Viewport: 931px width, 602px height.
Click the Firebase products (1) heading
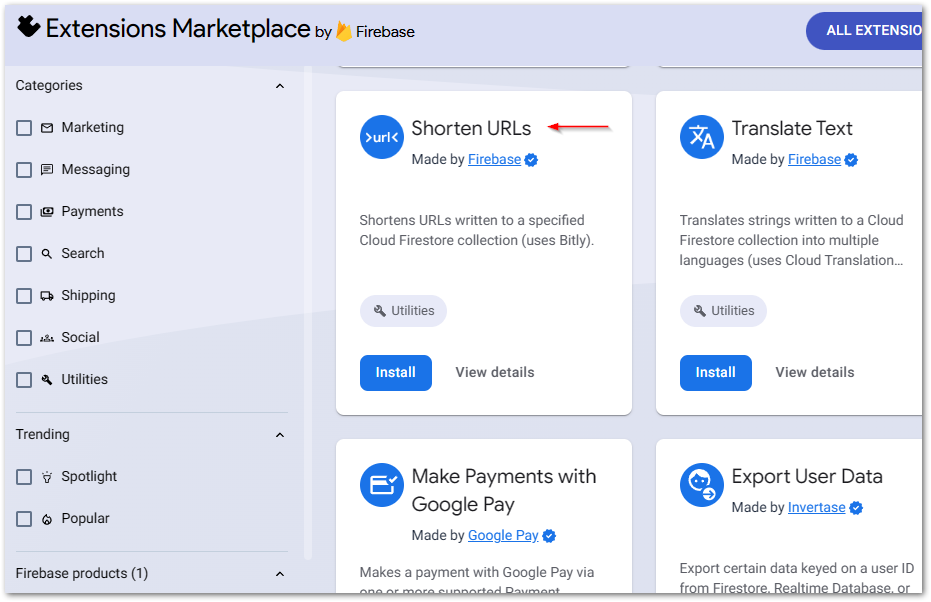coord(82,574)
